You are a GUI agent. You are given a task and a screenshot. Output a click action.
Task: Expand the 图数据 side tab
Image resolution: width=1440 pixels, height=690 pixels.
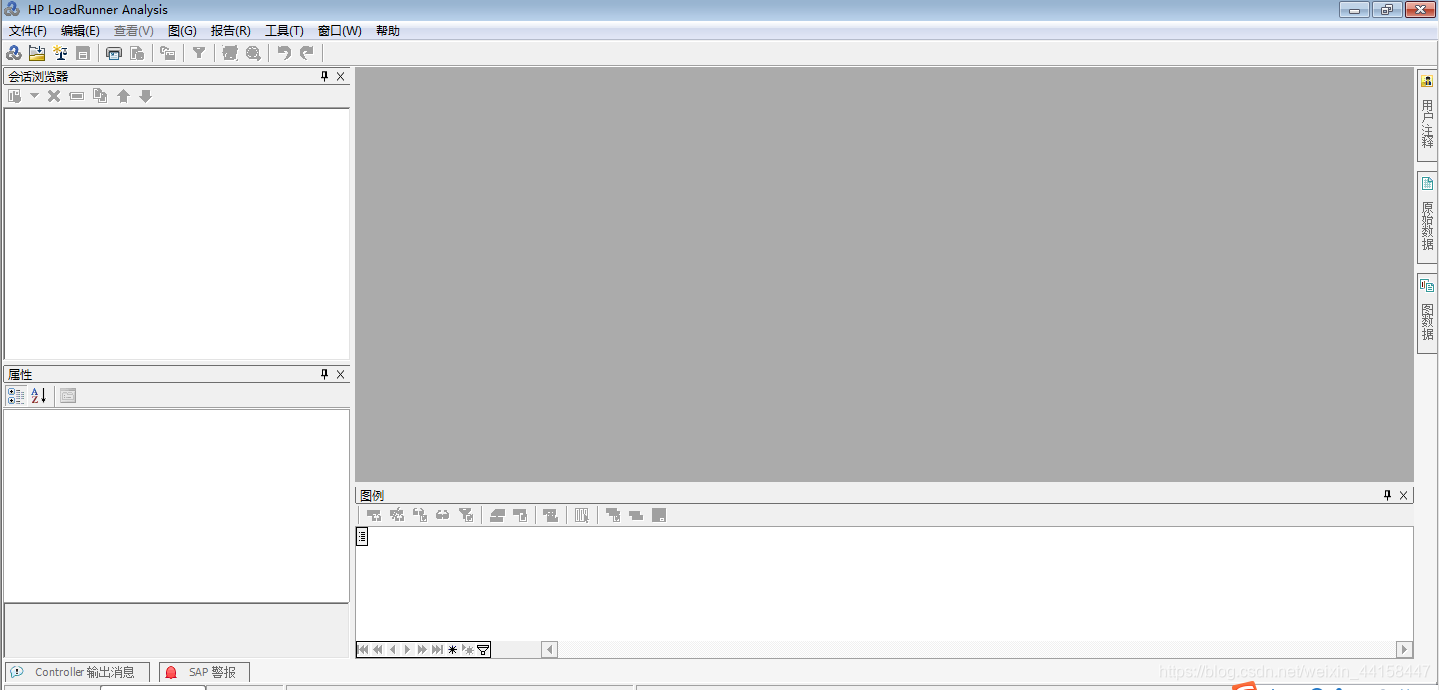point(1427,312)
